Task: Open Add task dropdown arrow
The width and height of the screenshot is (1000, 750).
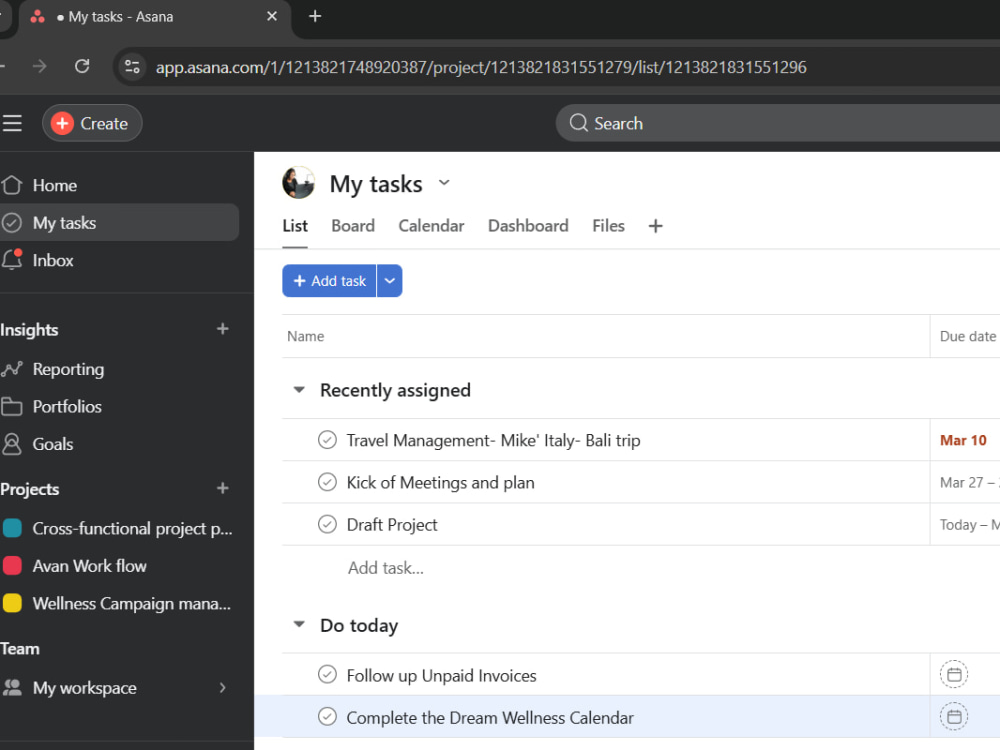Action: point(390,281)
